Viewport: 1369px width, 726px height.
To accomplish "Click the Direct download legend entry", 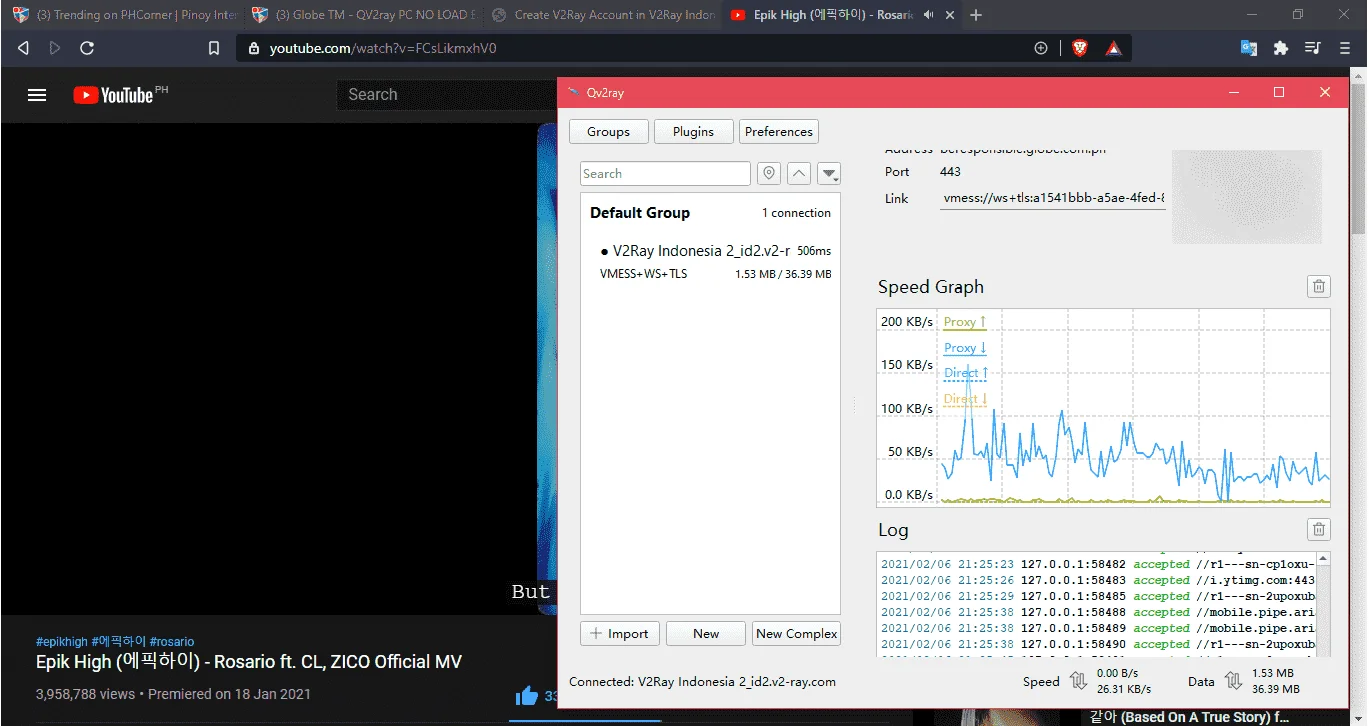I will pos(965,399).
